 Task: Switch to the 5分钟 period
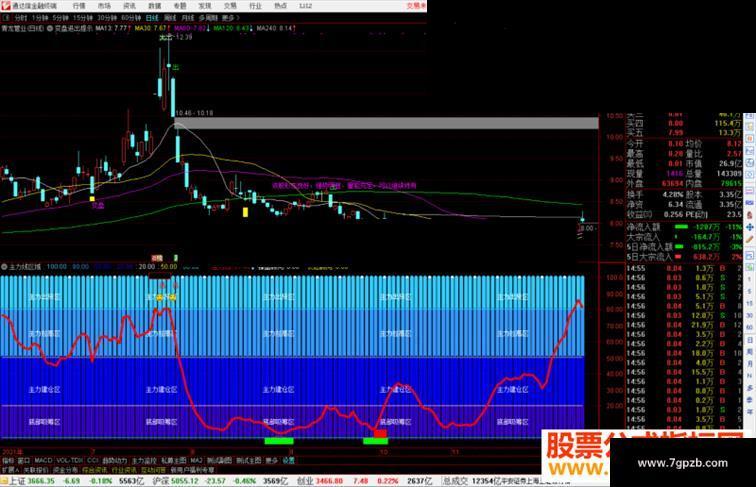pos(60,18)
